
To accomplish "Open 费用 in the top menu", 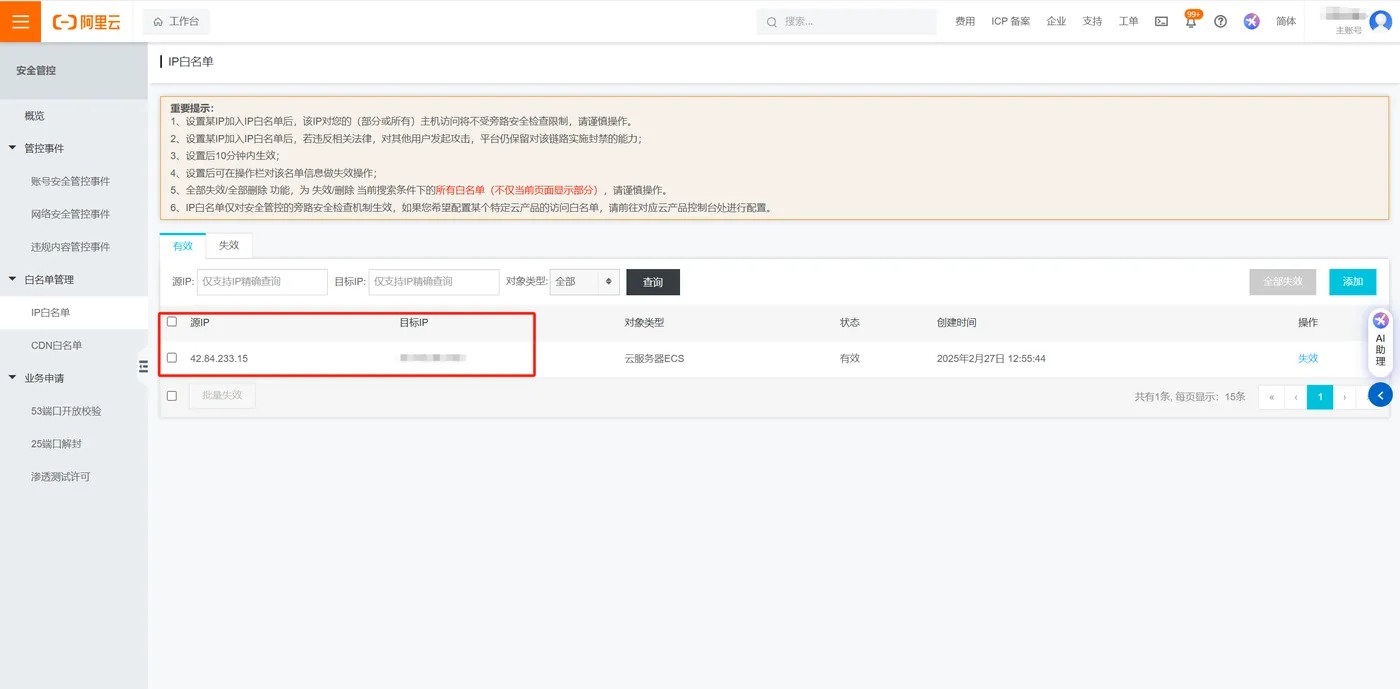I will point(965,21).
